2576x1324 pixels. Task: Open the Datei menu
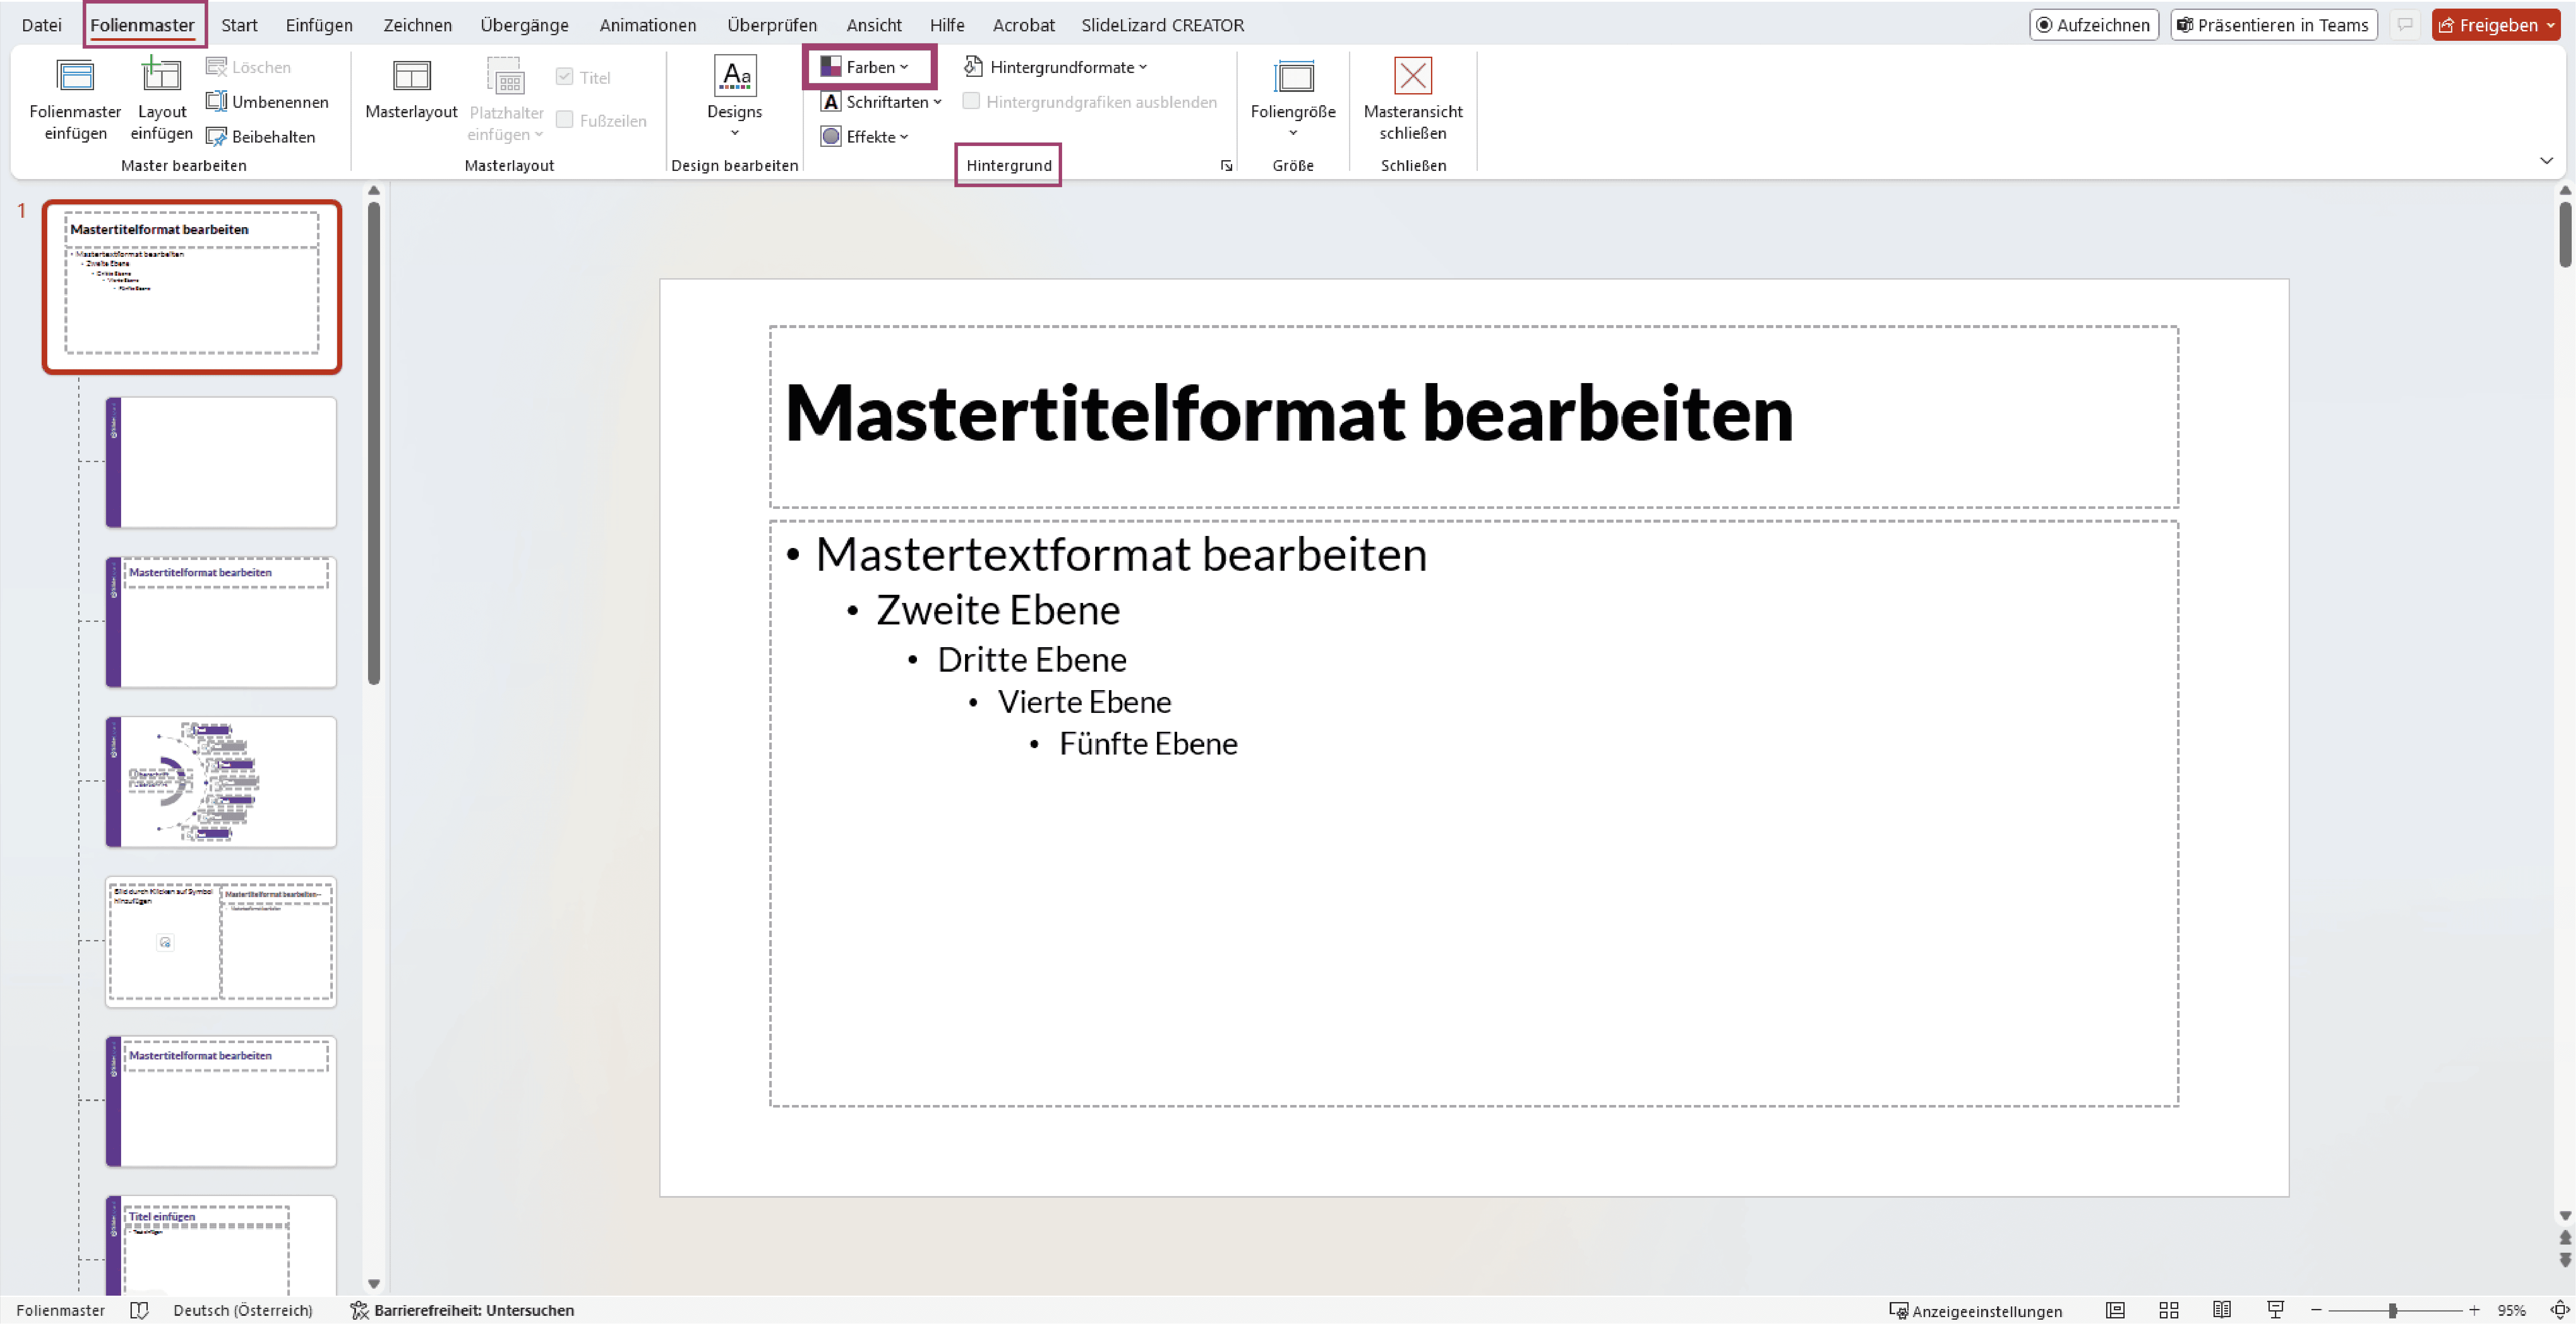click(42, 25)
